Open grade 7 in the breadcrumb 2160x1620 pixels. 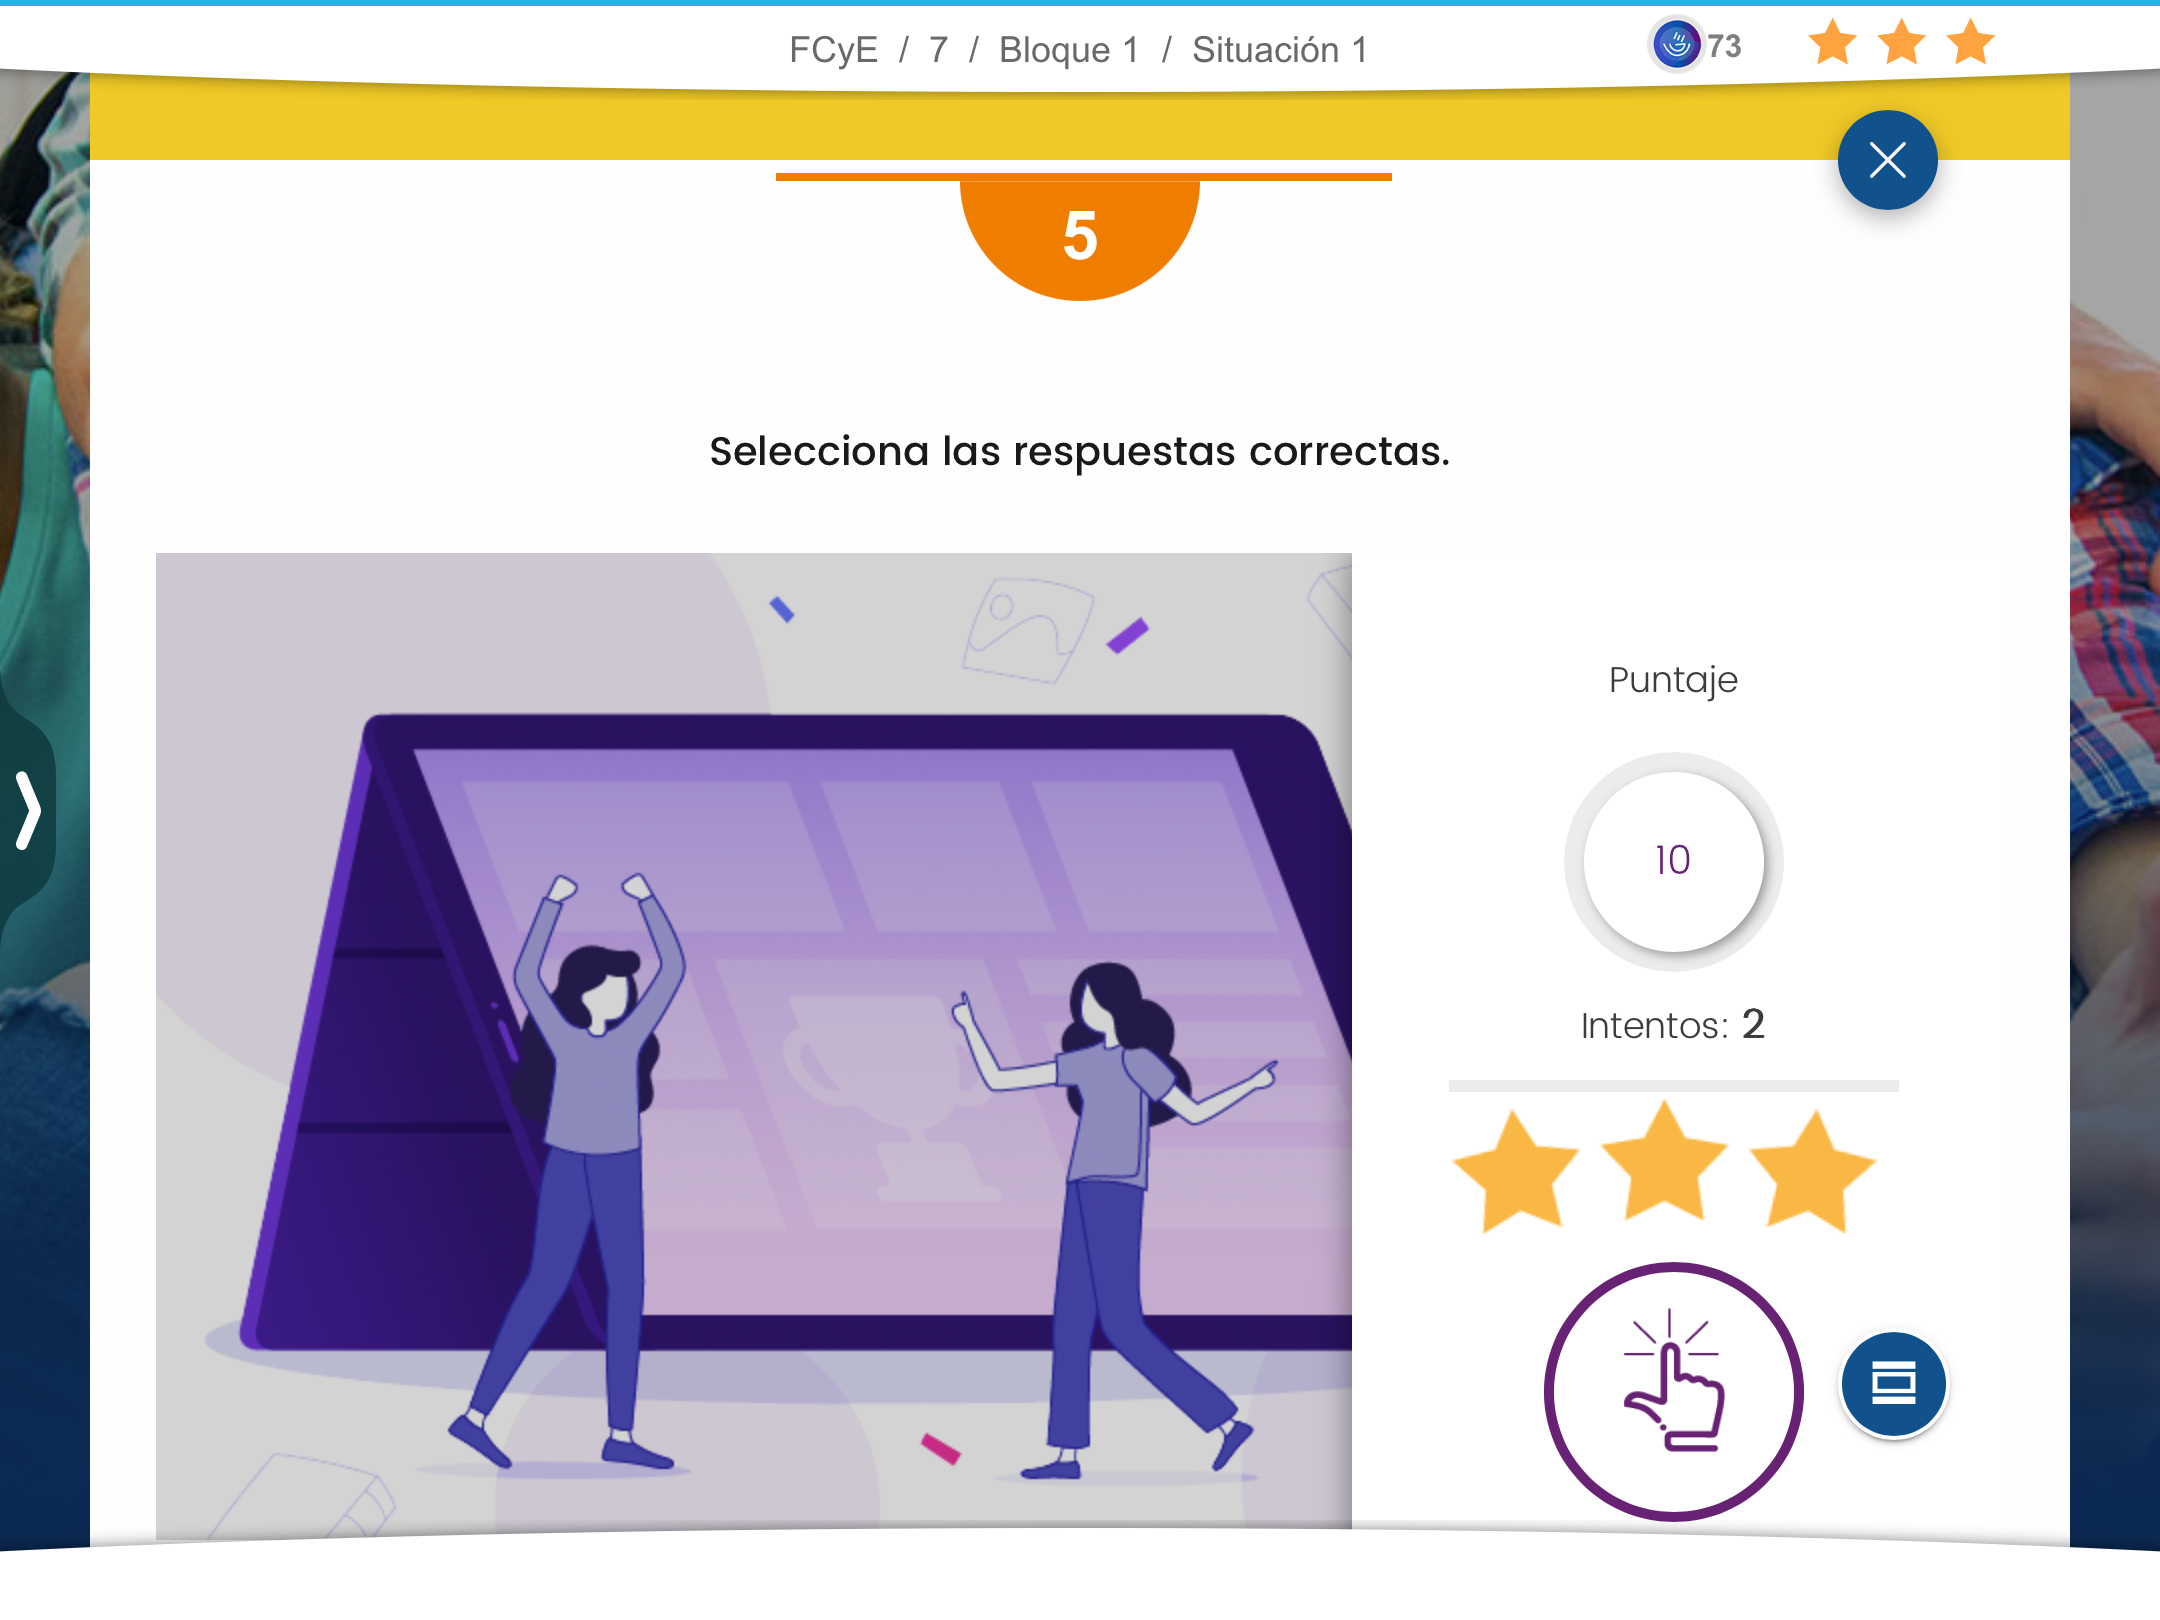click(938, 49)
